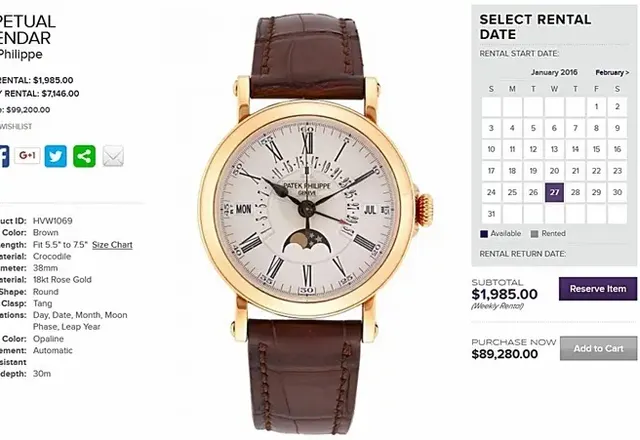Share via the Twitter bird icon
The image size is (640, 440).
(x=56, y=156)
